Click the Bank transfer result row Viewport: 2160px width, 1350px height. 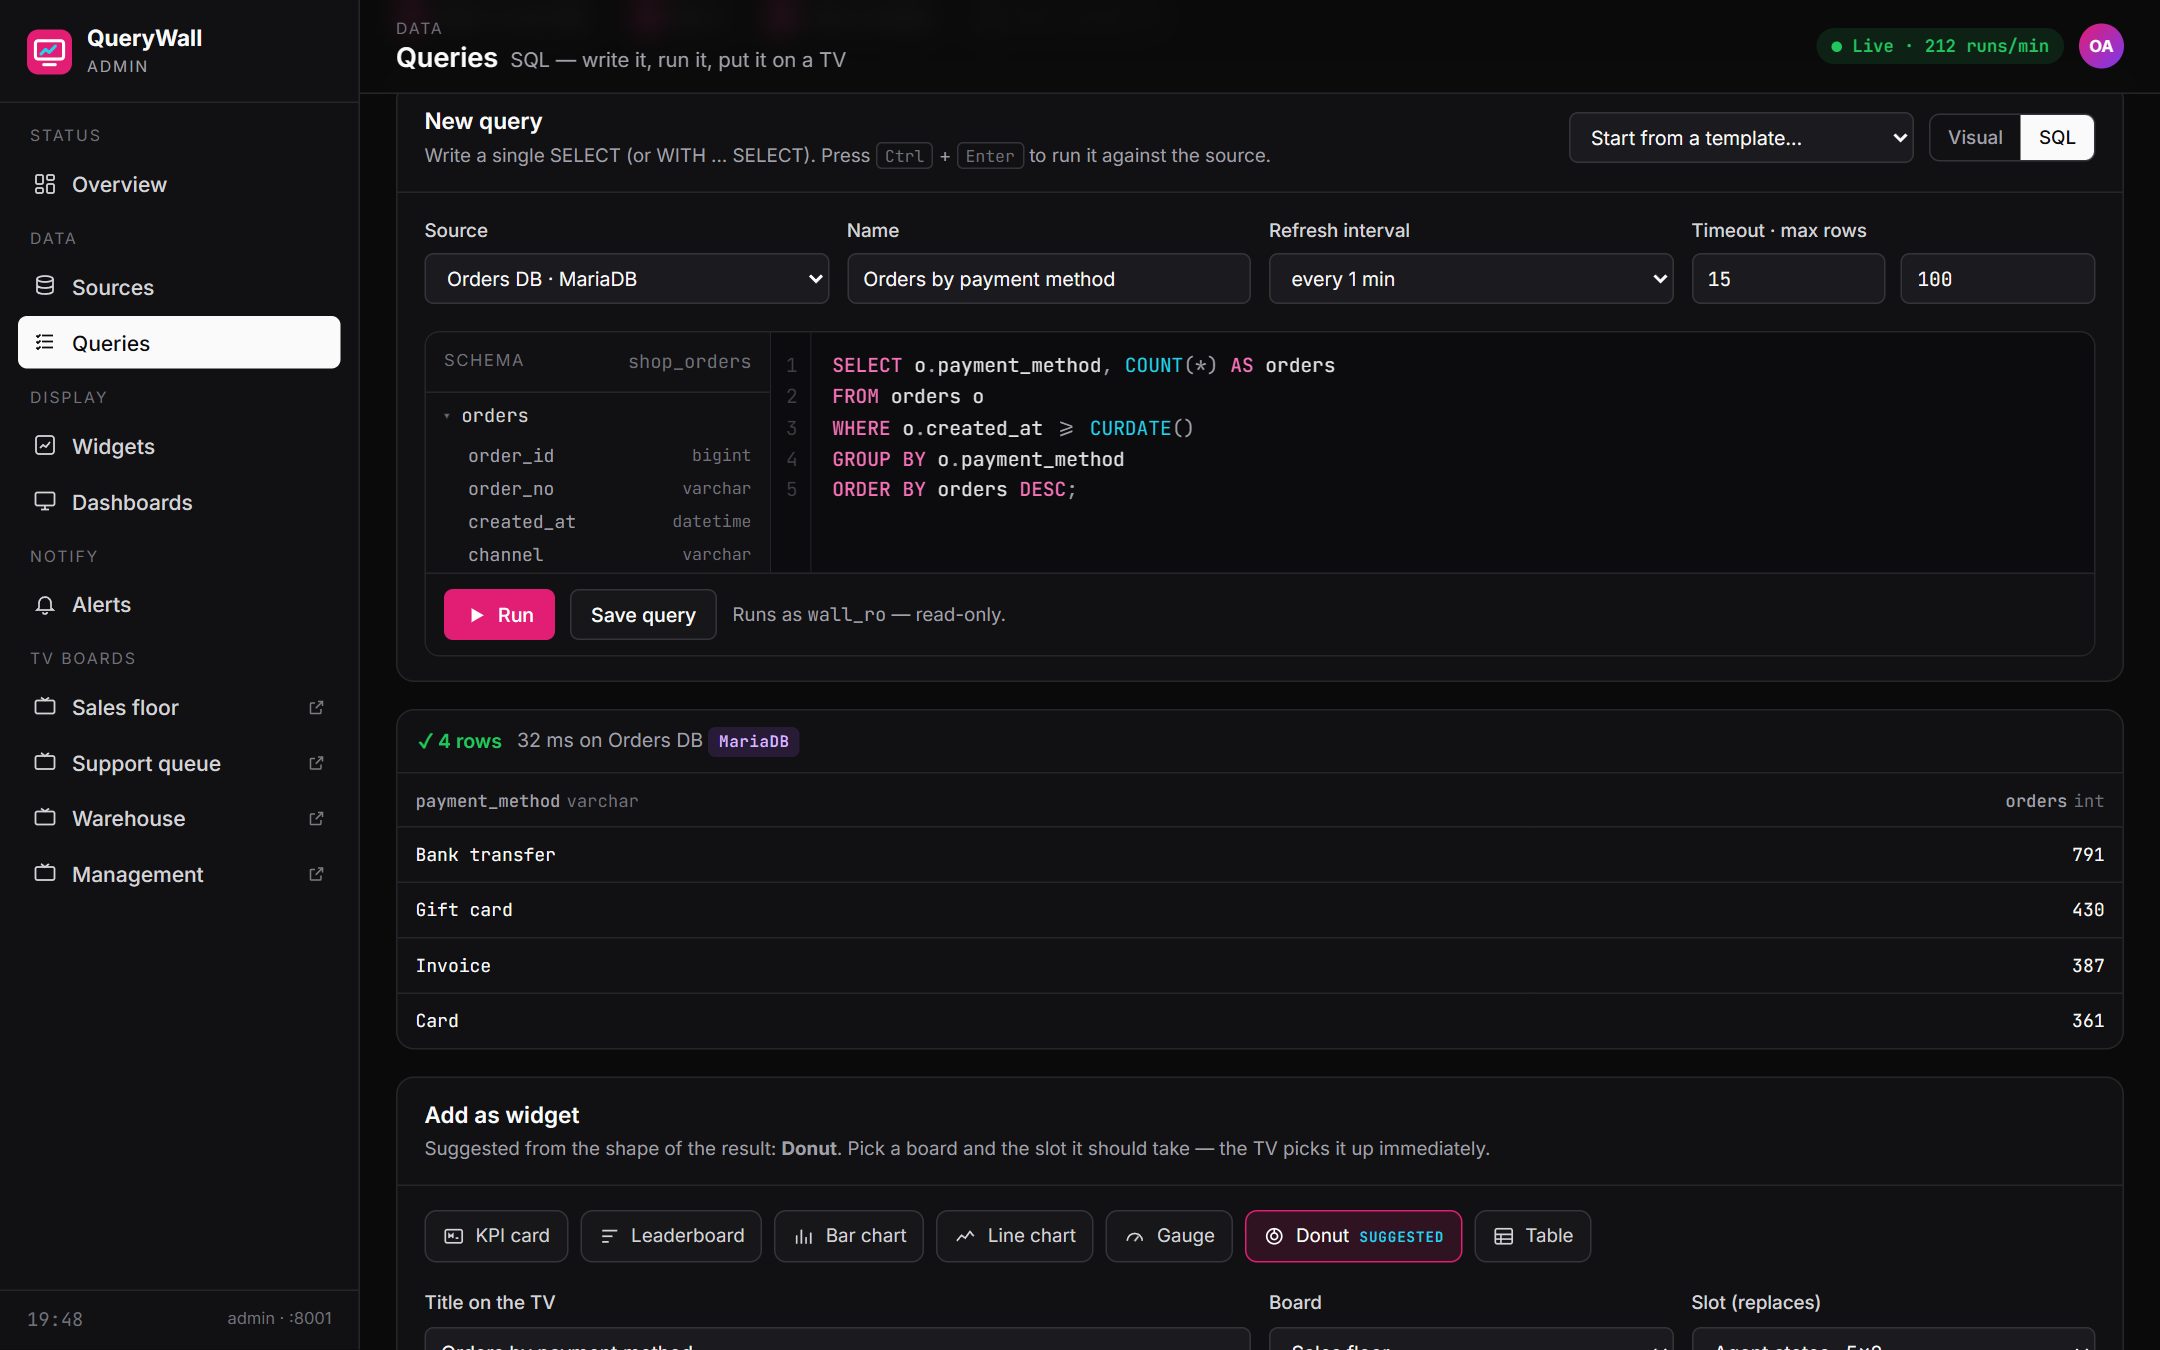pyautogui.click(x=1260, y=855)
